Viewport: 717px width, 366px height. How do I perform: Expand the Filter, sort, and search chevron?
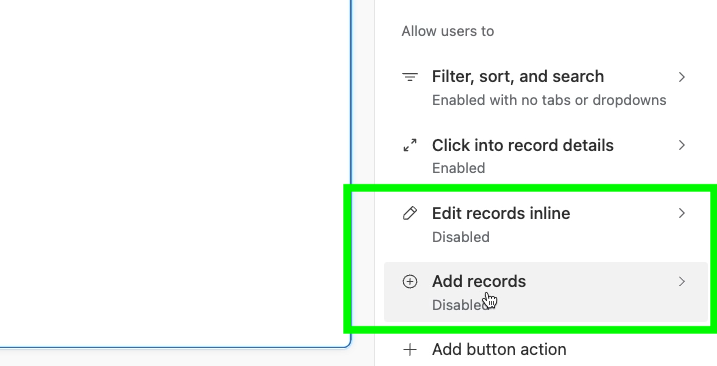click(682, 77)
